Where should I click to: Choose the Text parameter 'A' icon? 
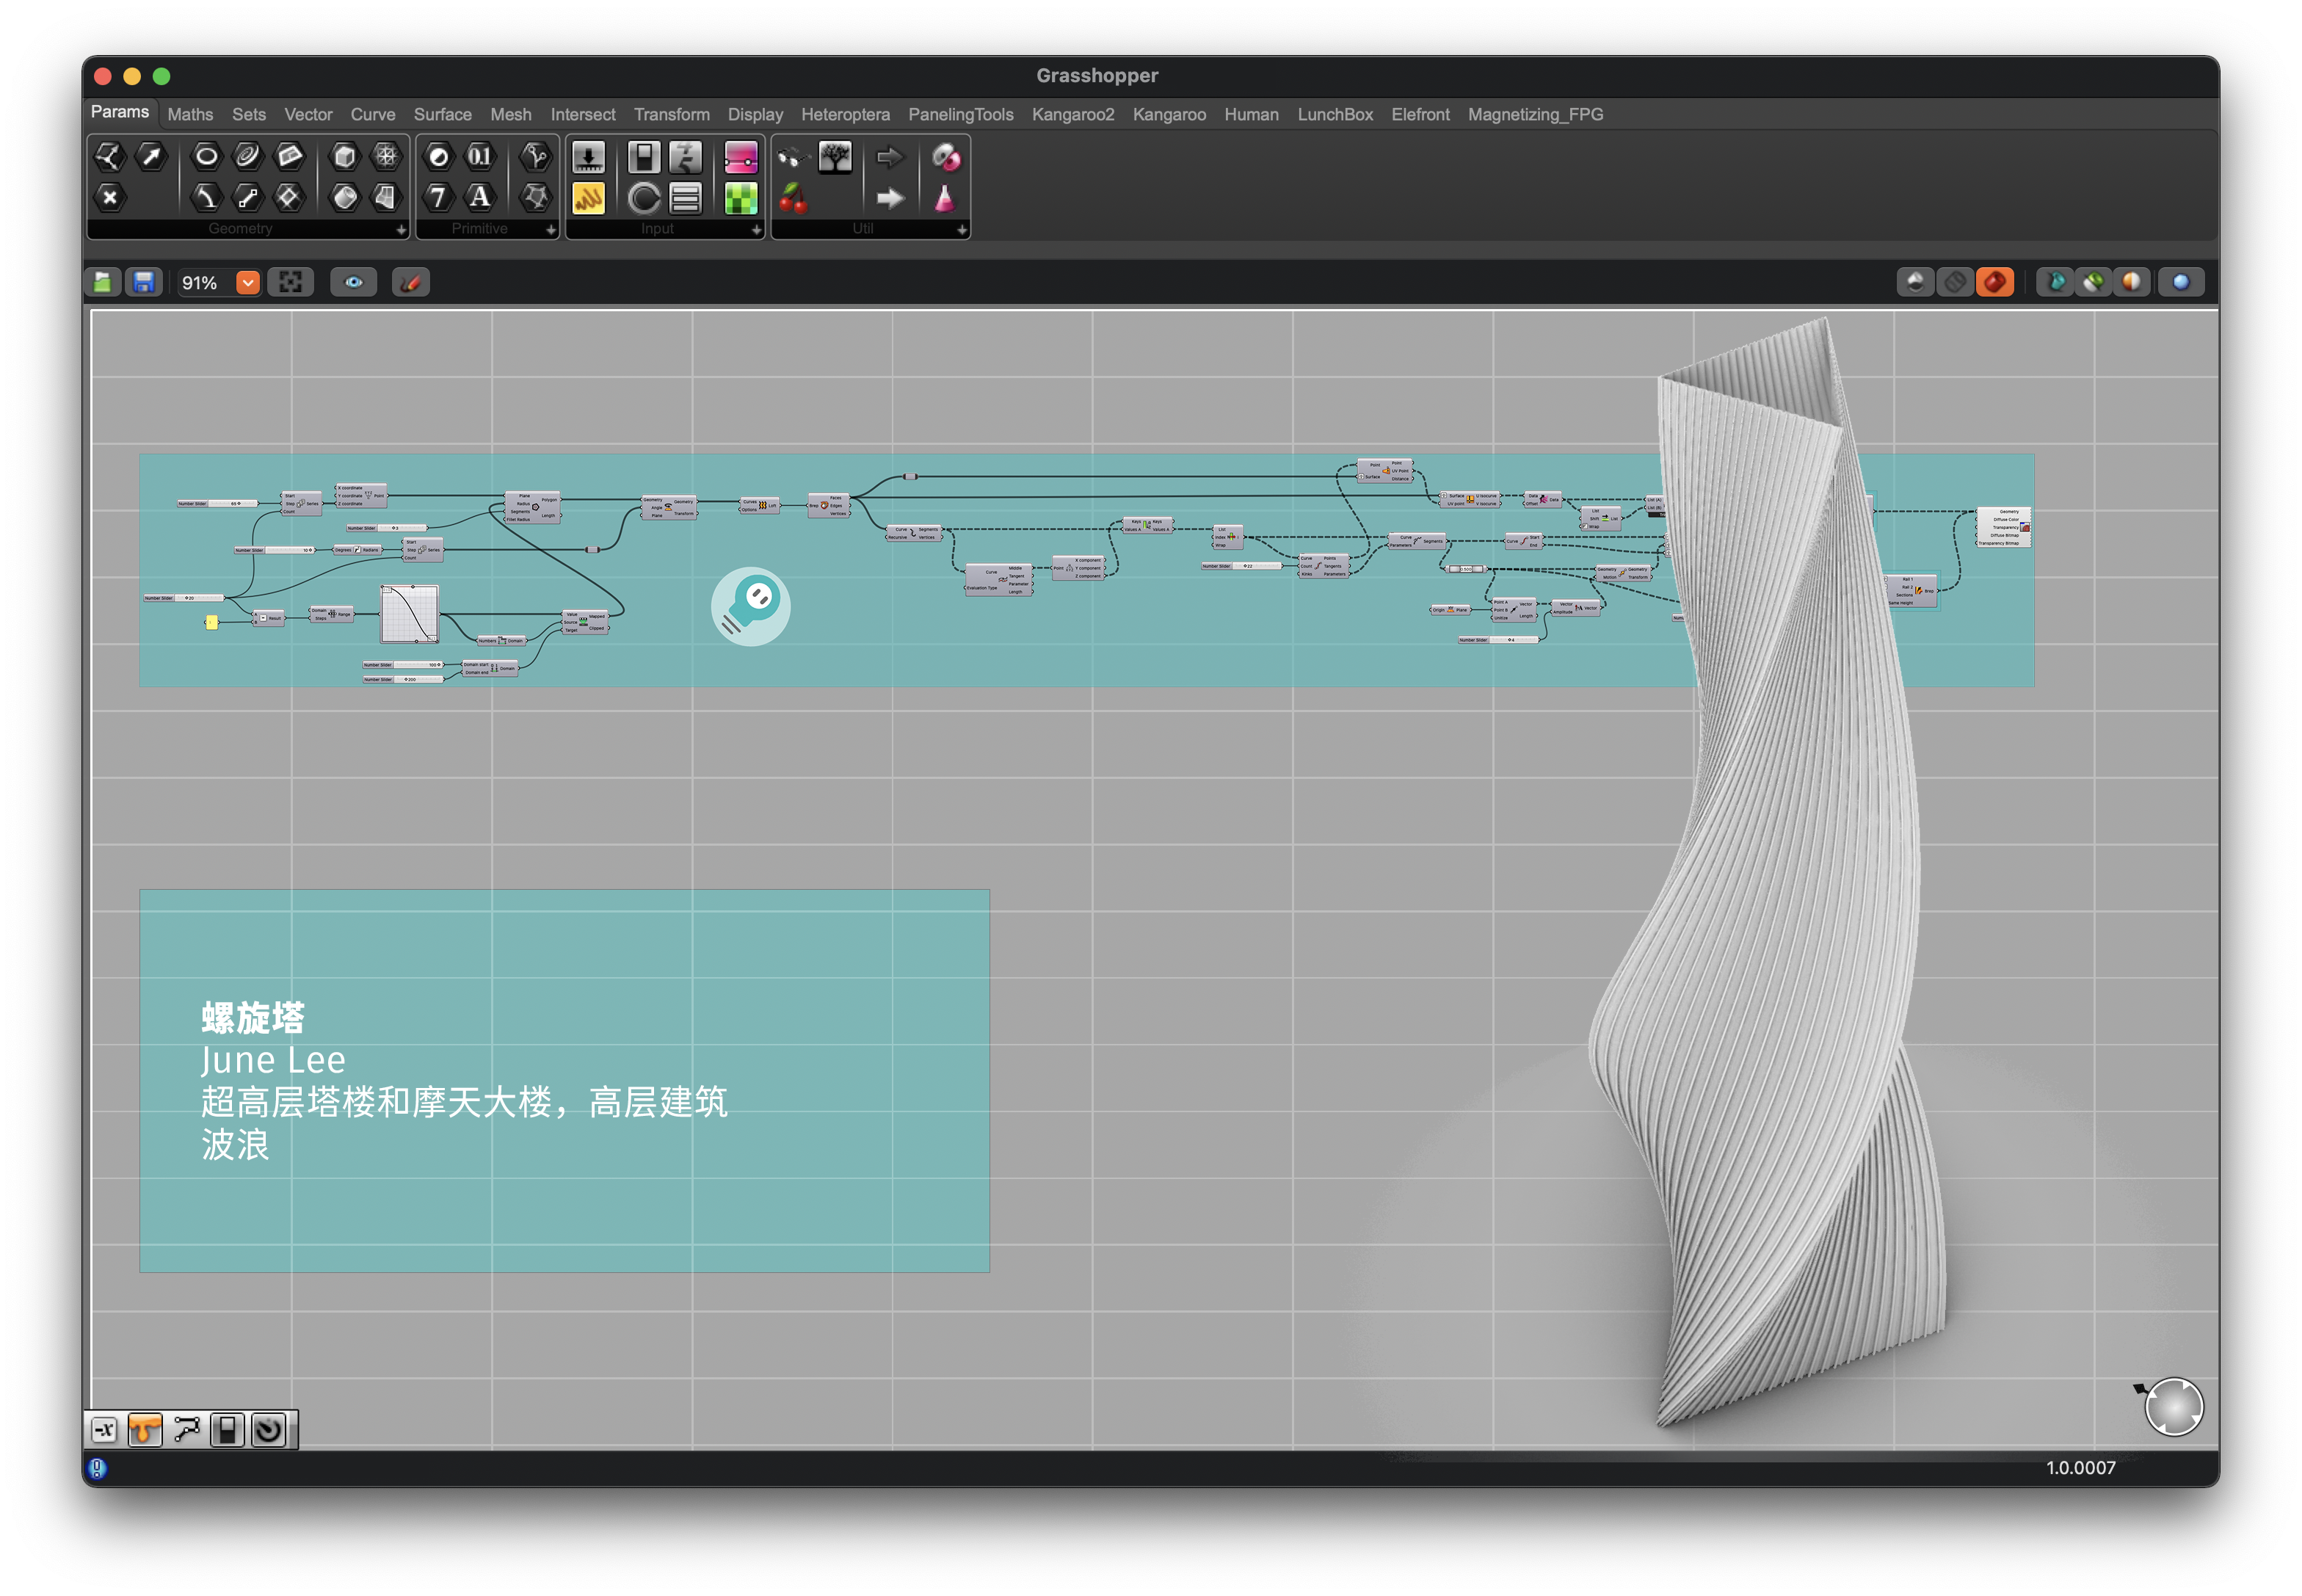[480, 197]
